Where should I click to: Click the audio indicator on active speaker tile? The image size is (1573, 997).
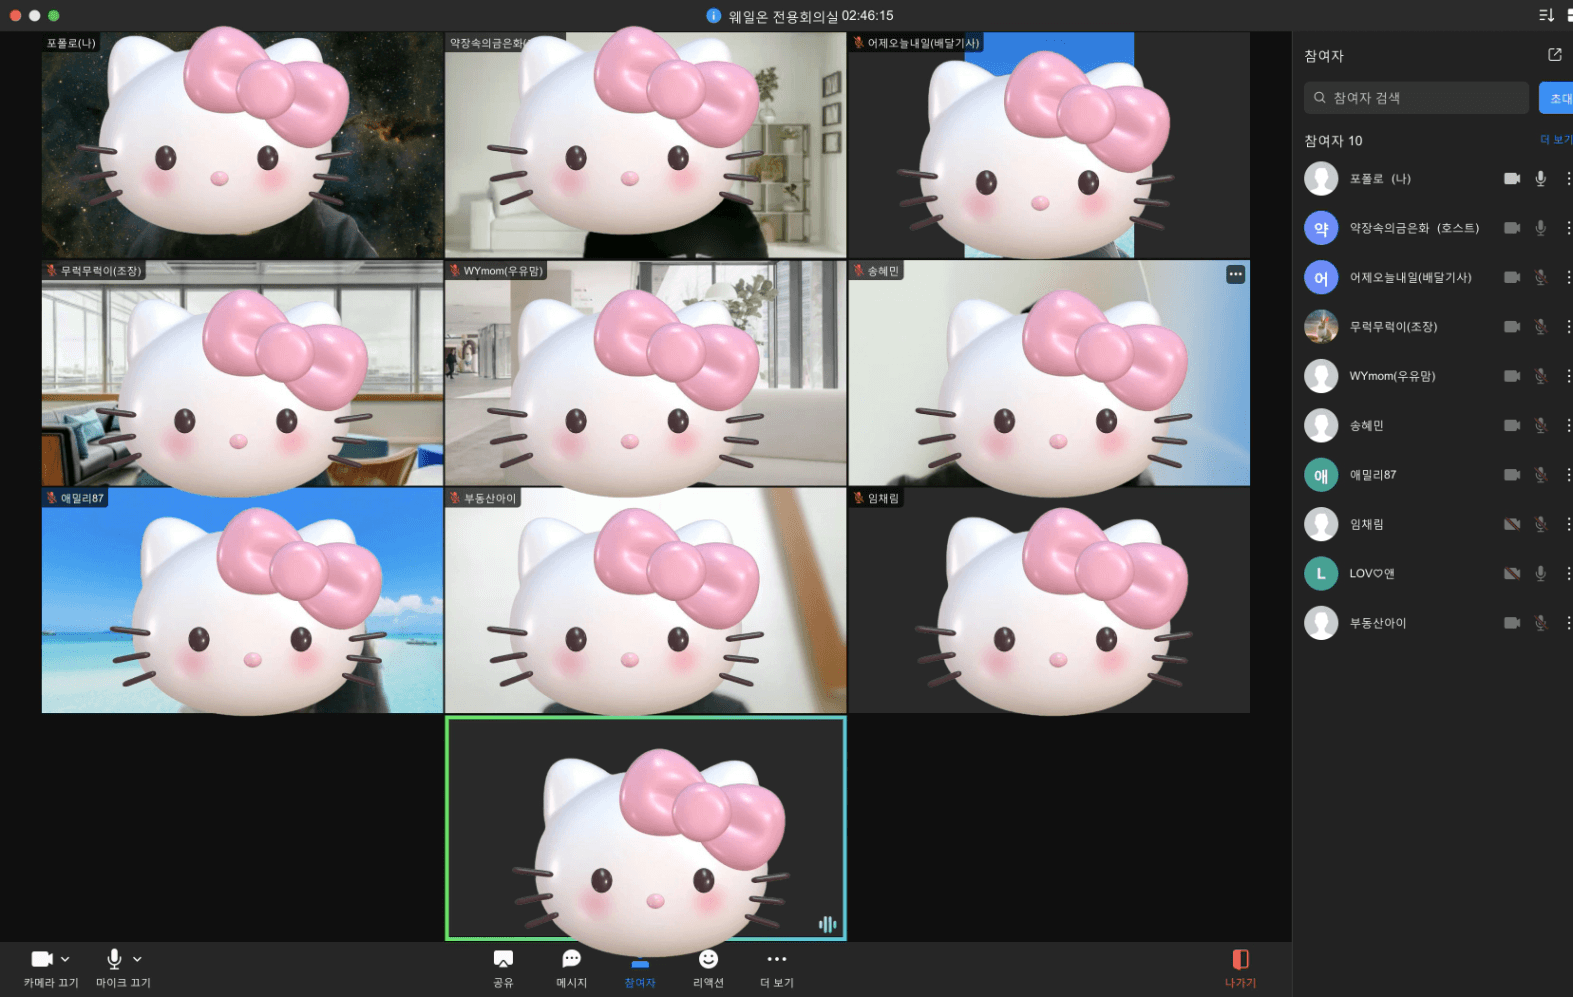point(827,924)
